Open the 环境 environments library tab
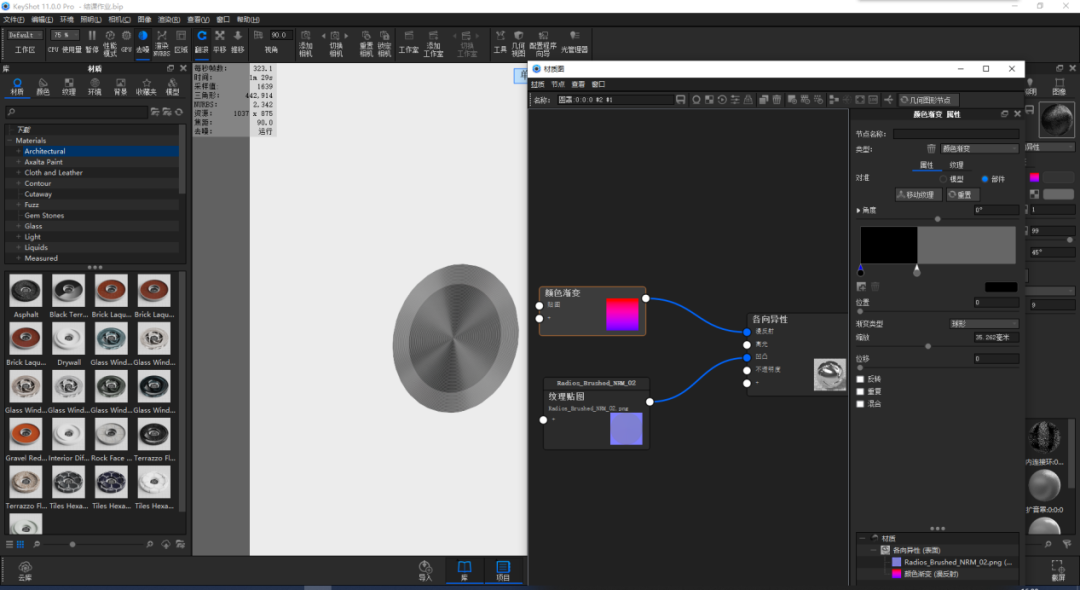This screenshot has height=590, width=1080. 94,87
